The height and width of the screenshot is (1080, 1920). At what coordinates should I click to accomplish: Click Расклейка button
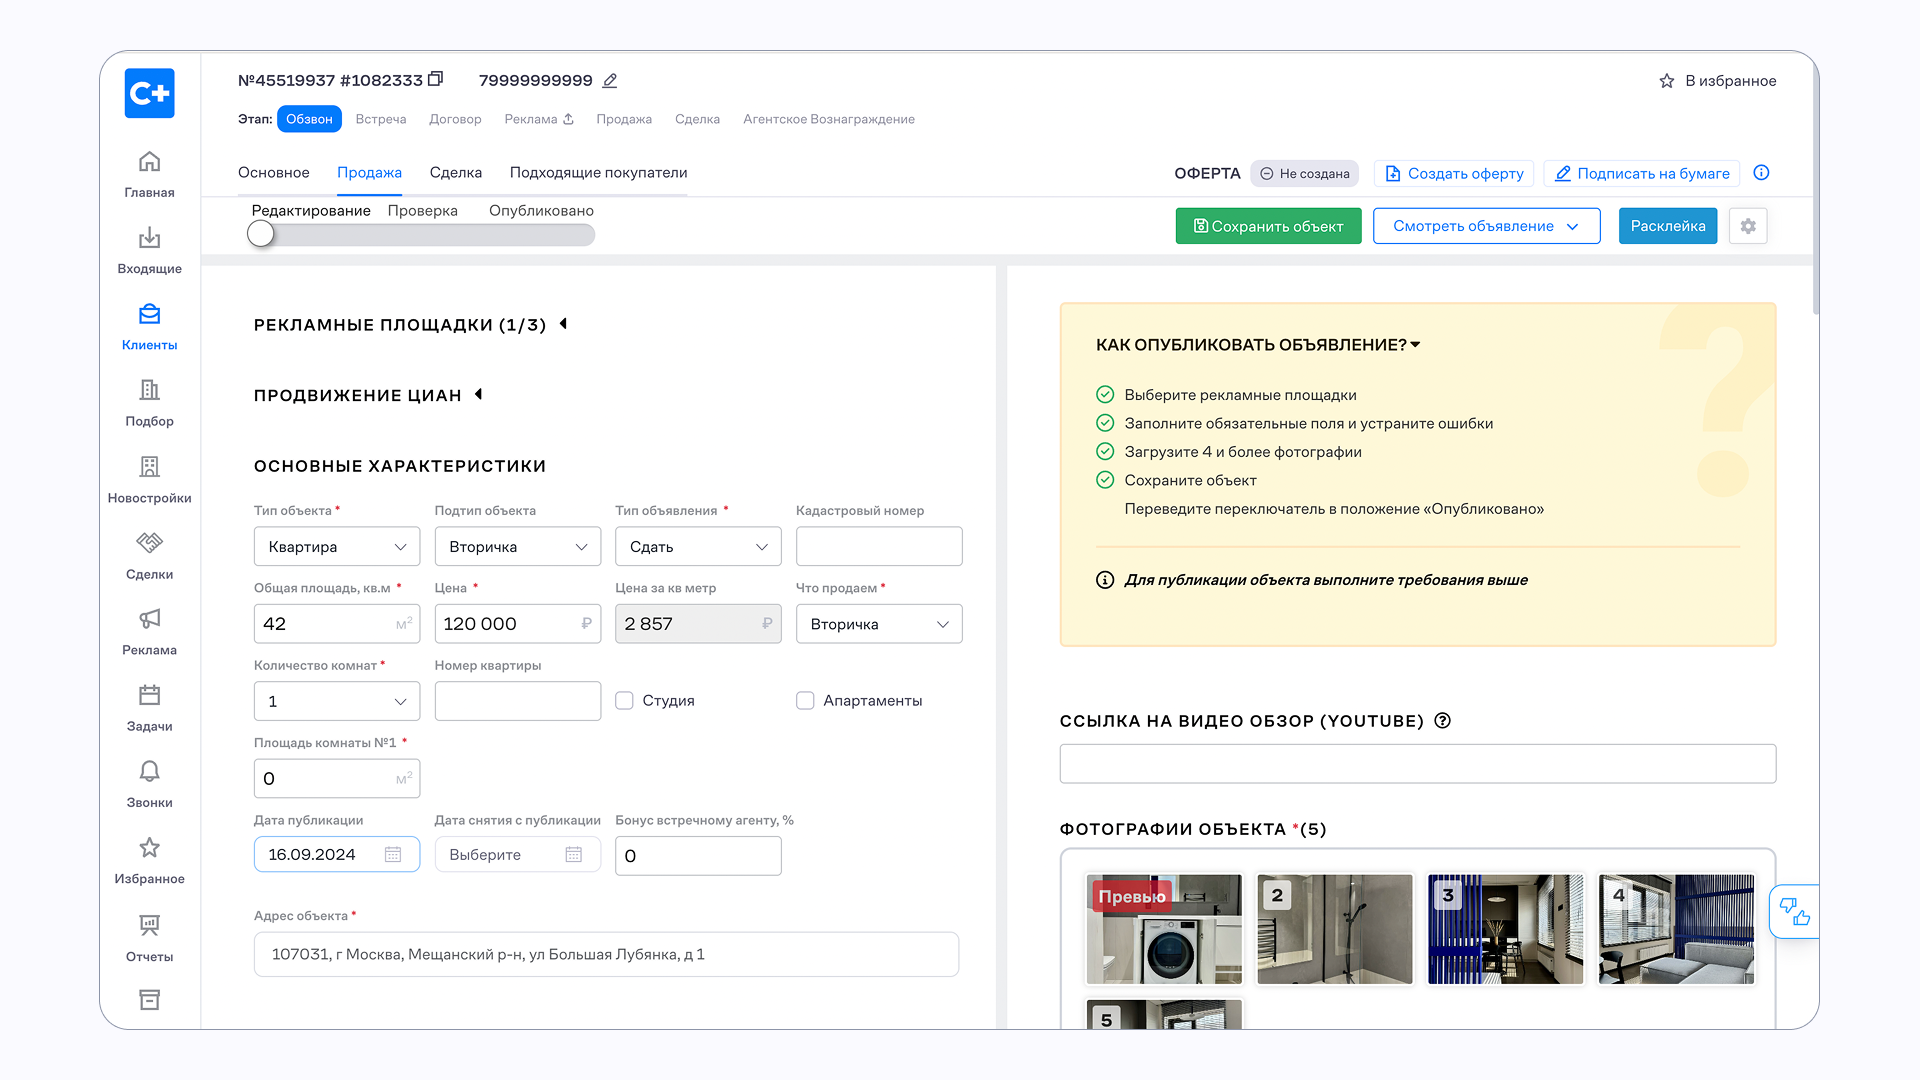[x=1668, y=226]
